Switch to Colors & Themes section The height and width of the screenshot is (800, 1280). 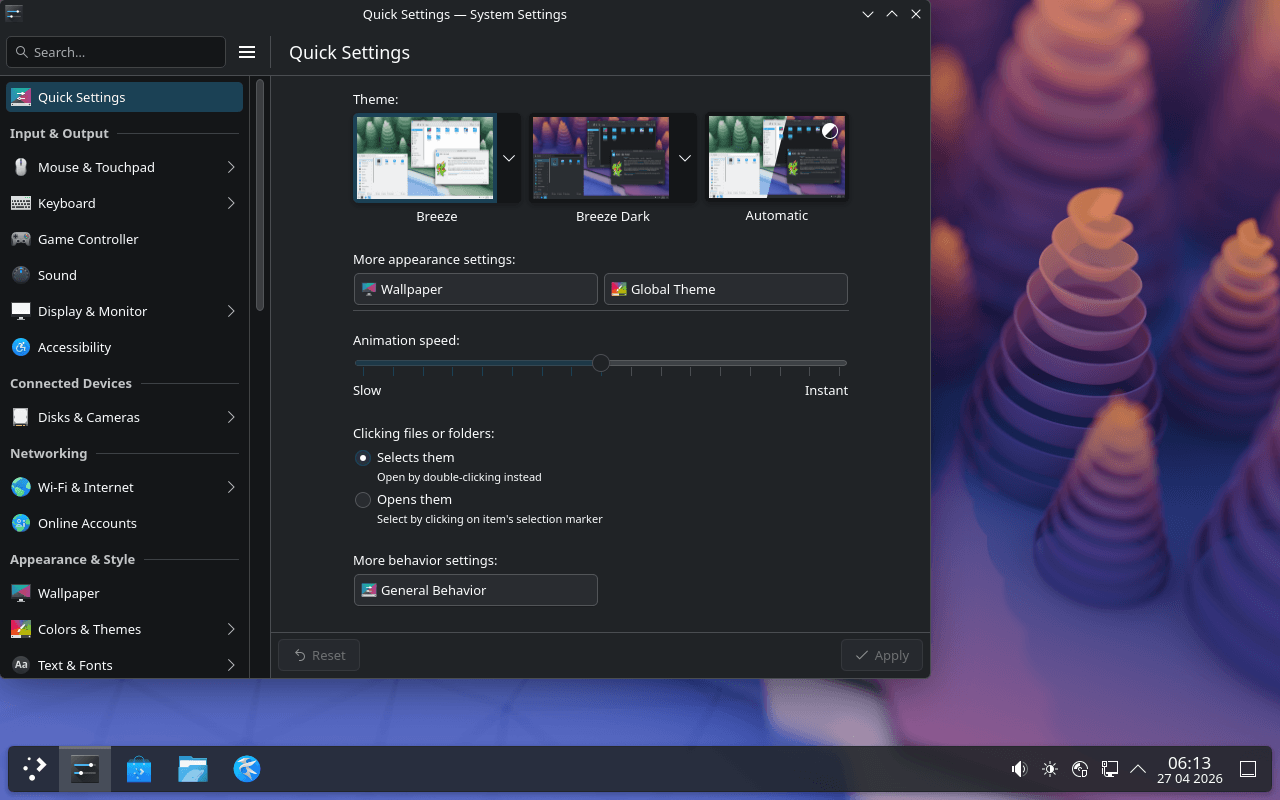pos(89,629)
